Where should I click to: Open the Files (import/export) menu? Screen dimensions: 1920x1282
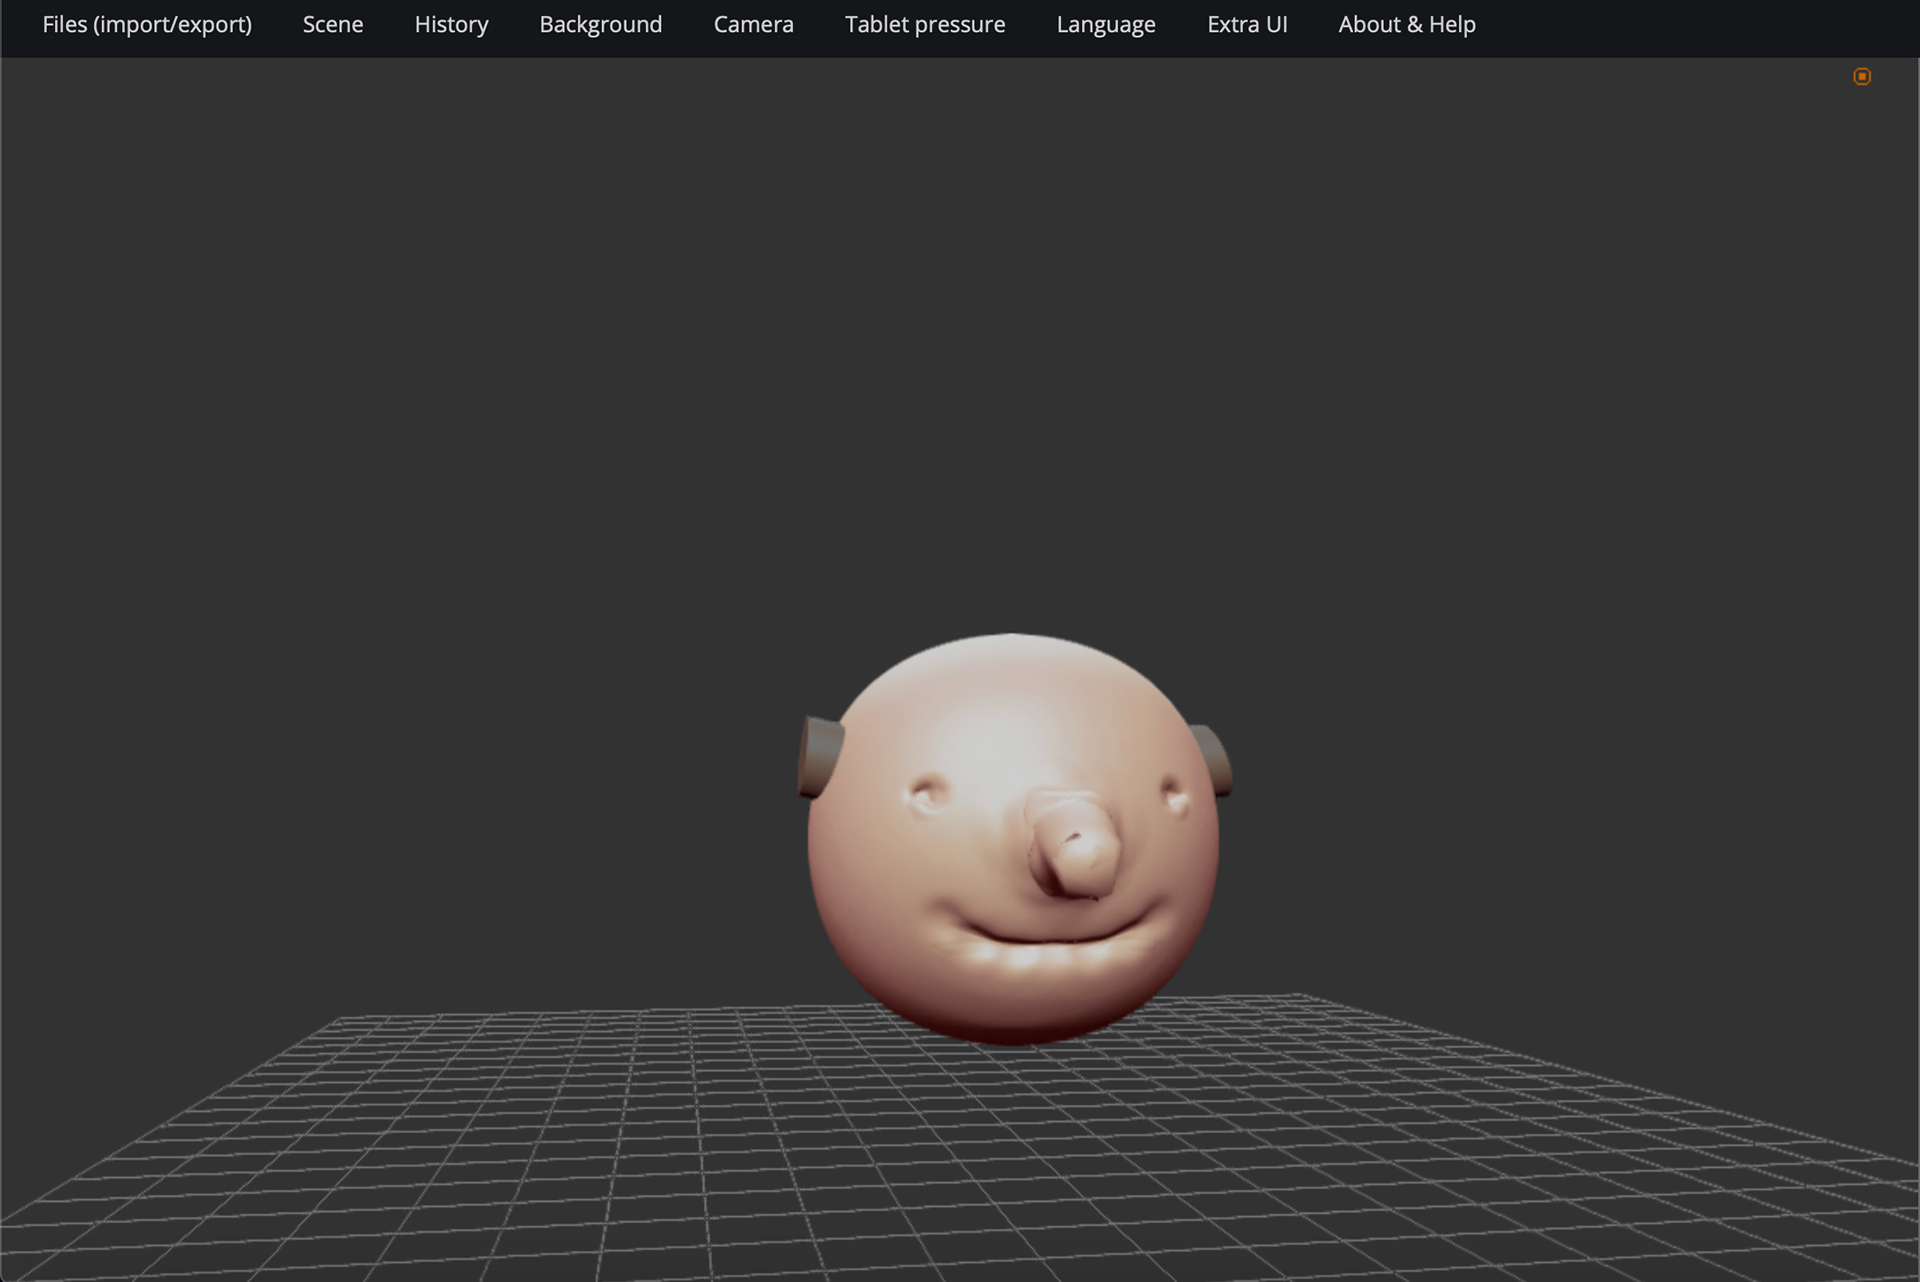[x=147, y=25]
